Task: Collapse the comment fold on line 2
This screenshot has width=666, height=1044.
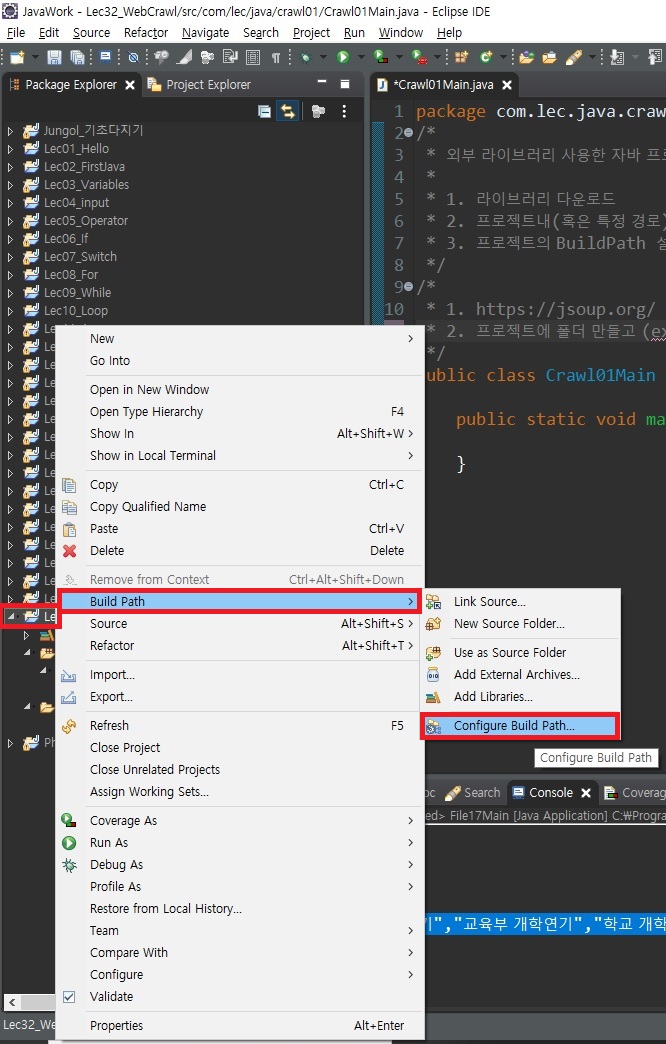Action: coord(408,133)
